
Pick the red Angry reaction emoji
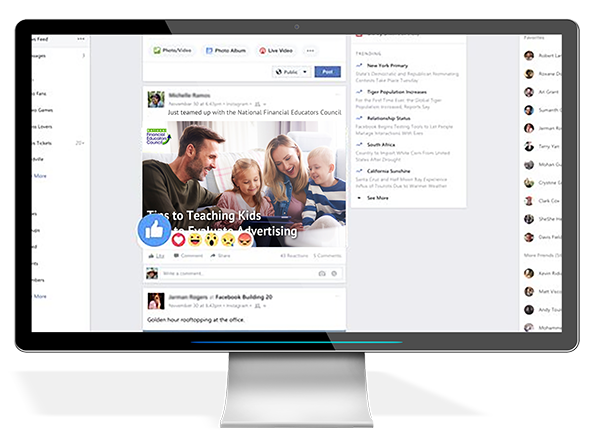click(x=245, y=239)
